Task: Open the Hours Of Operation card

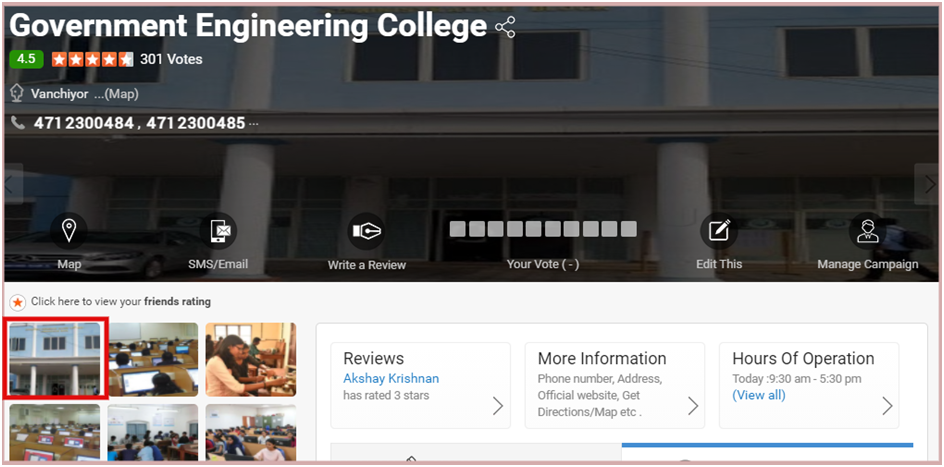Action: point(809,385)
